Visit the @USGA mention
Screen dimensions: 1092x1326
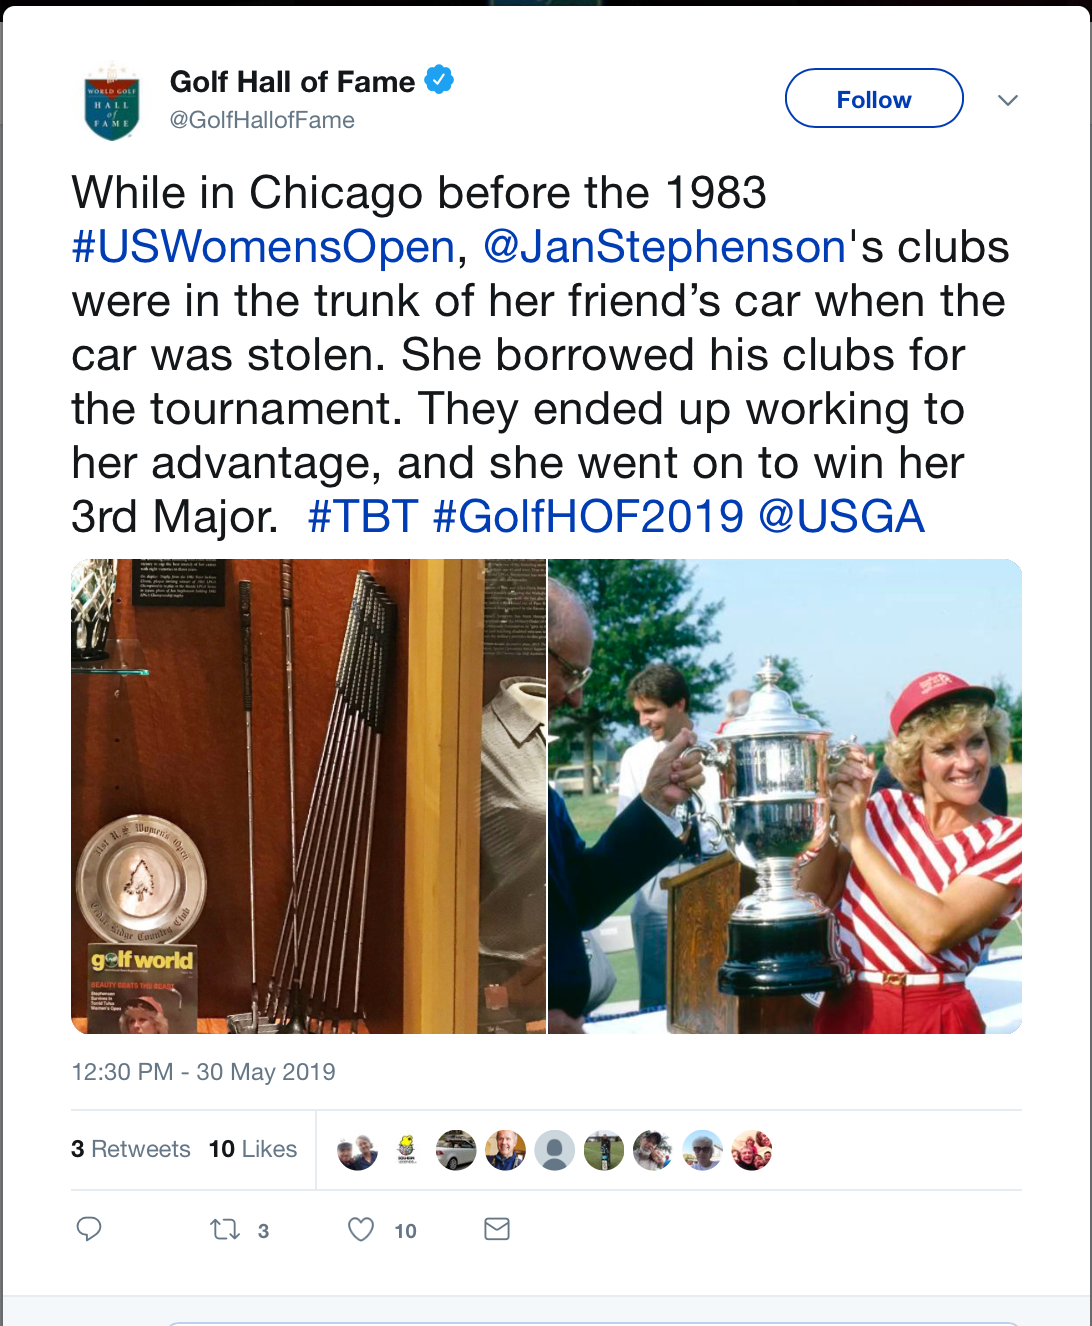[x=841, y=517]
